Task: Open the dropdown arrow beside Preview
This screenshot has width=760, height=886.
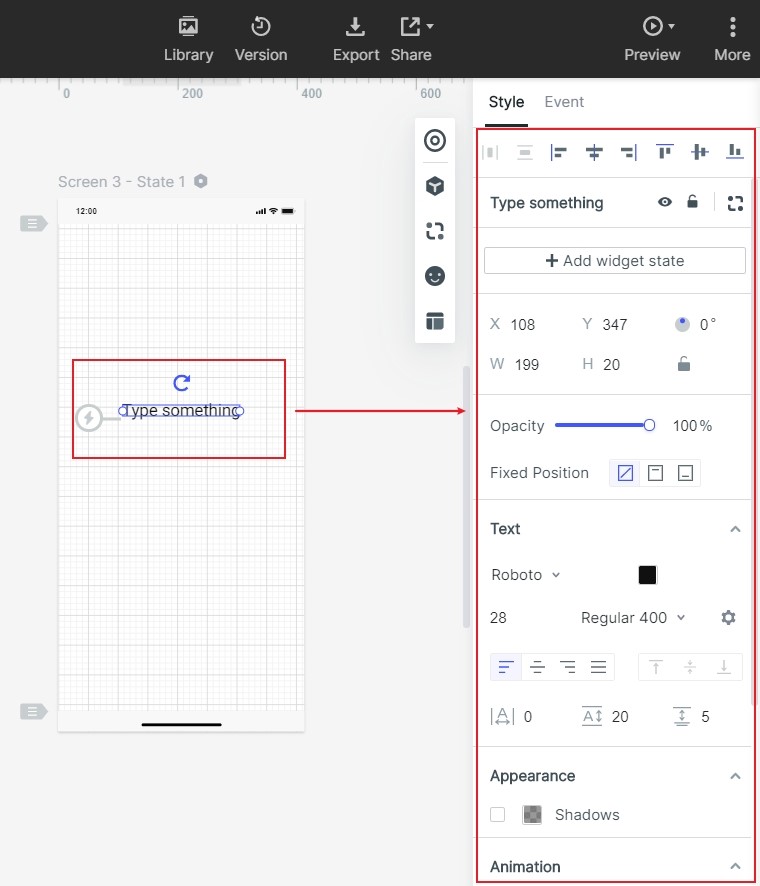Action: 671,26
